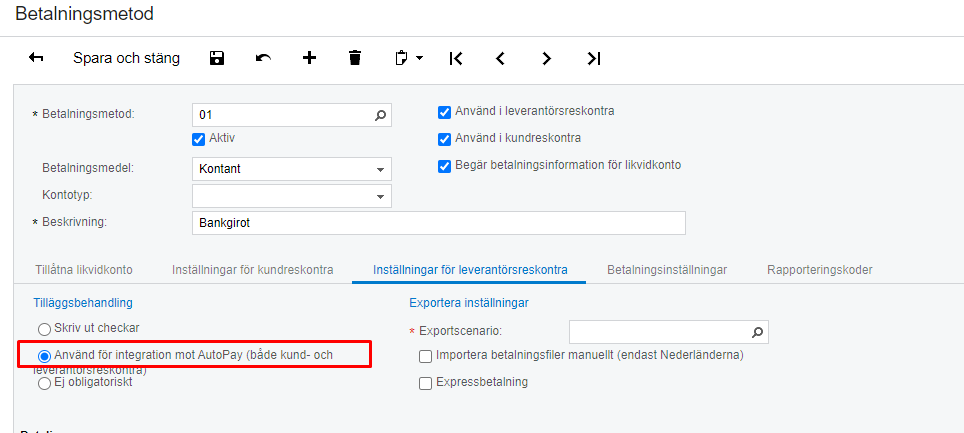Go to the first record
The height and width of the screenshot is (433, 964).
click(x=456, y=58)
